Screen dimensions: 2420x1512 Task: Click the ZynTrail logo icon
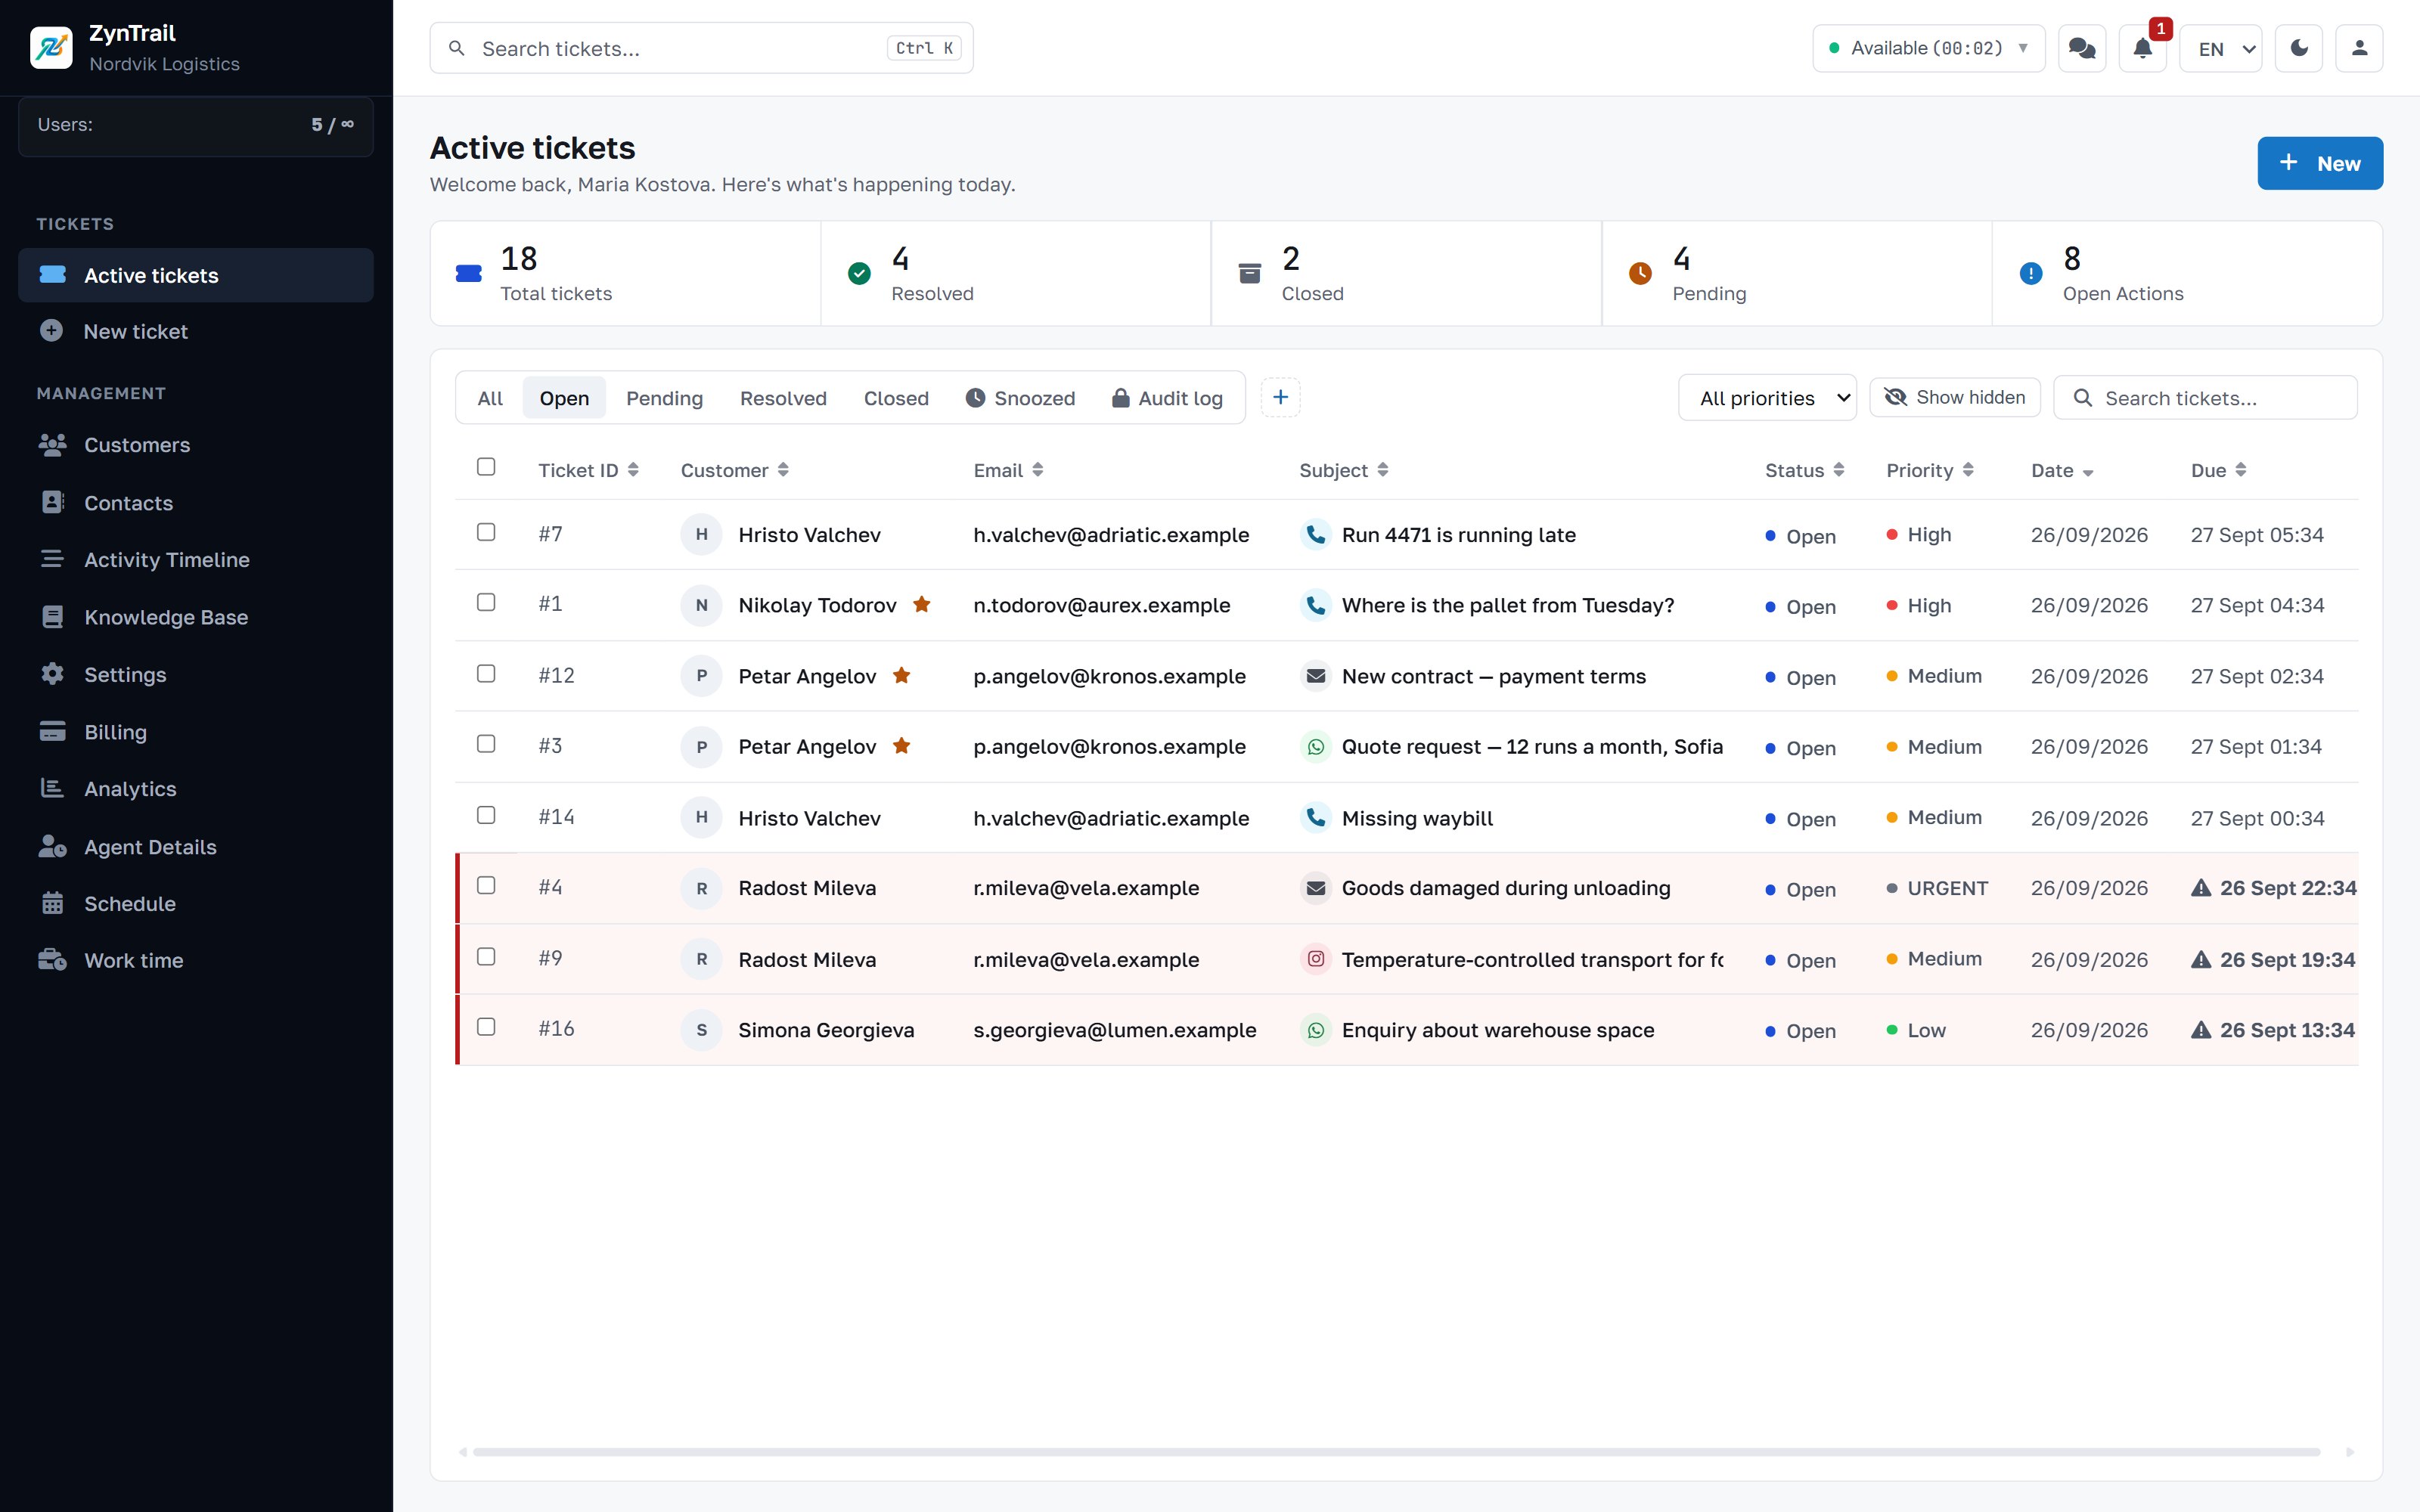click(51, 48)
